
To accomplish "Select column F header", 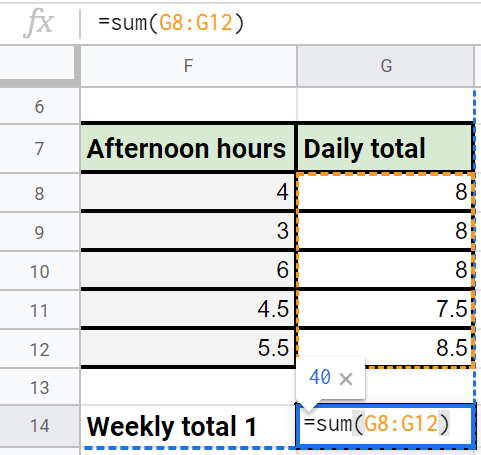I will pos(189,66).
